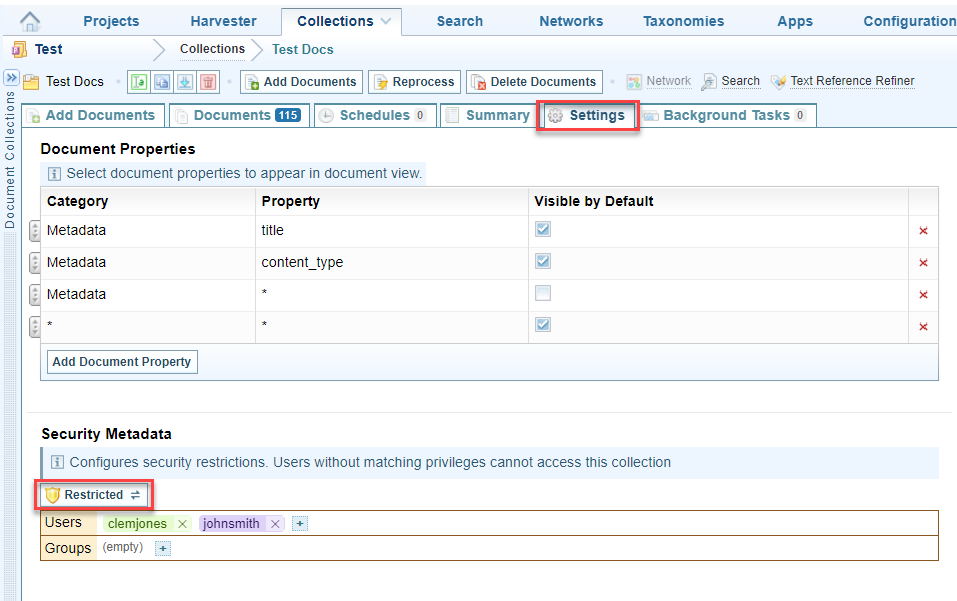The image size is (957, 601).
Task: Open the Background Tasks tab
Action: [x=725, y=115]
